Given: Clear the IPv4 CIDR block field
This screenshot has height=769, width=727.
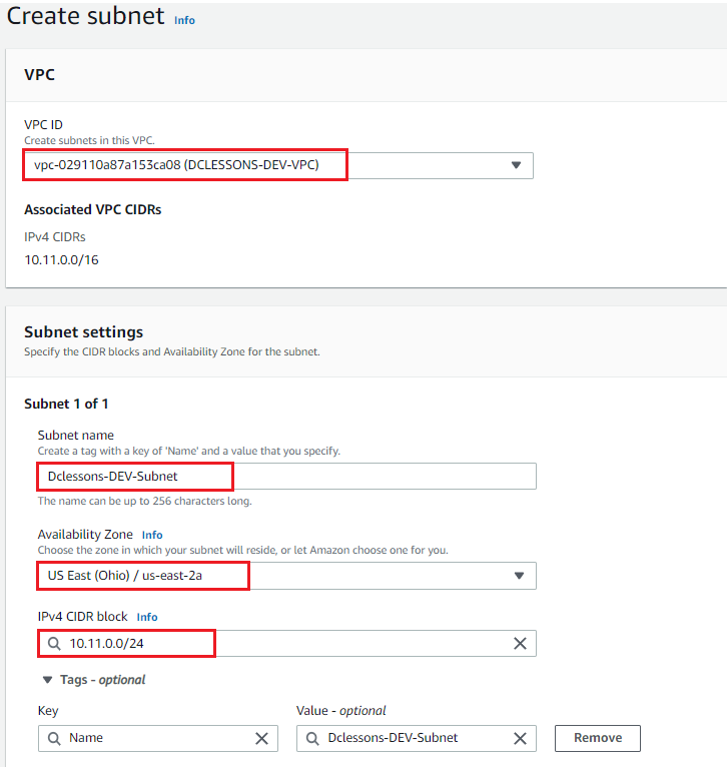Looking at the screenshot, I should click(x=520, y=643).
